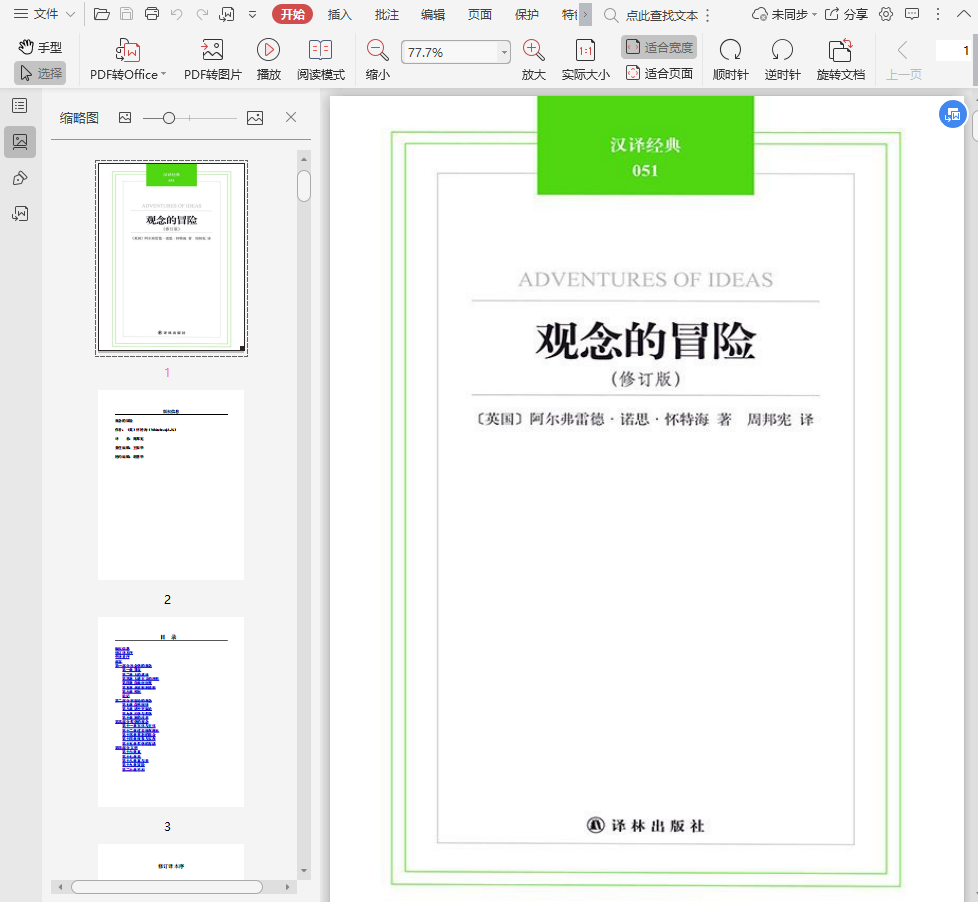Viewport: 978px width, 902px height.
Task: Switch to the 保护 tab
Action: [526, 14]
